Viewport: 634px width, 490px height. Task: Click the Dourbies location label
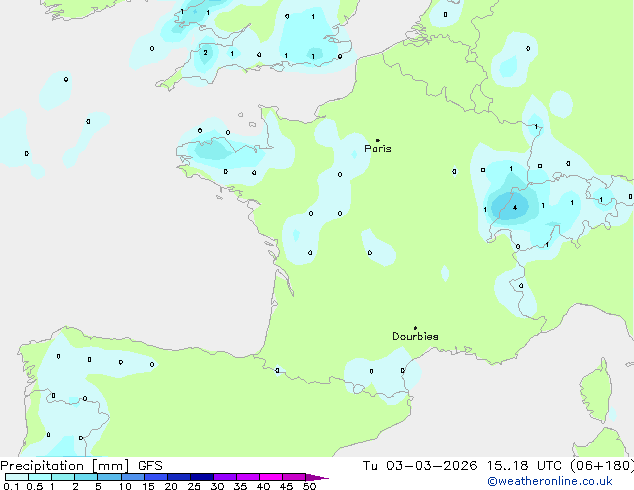(x=415, y=336)
